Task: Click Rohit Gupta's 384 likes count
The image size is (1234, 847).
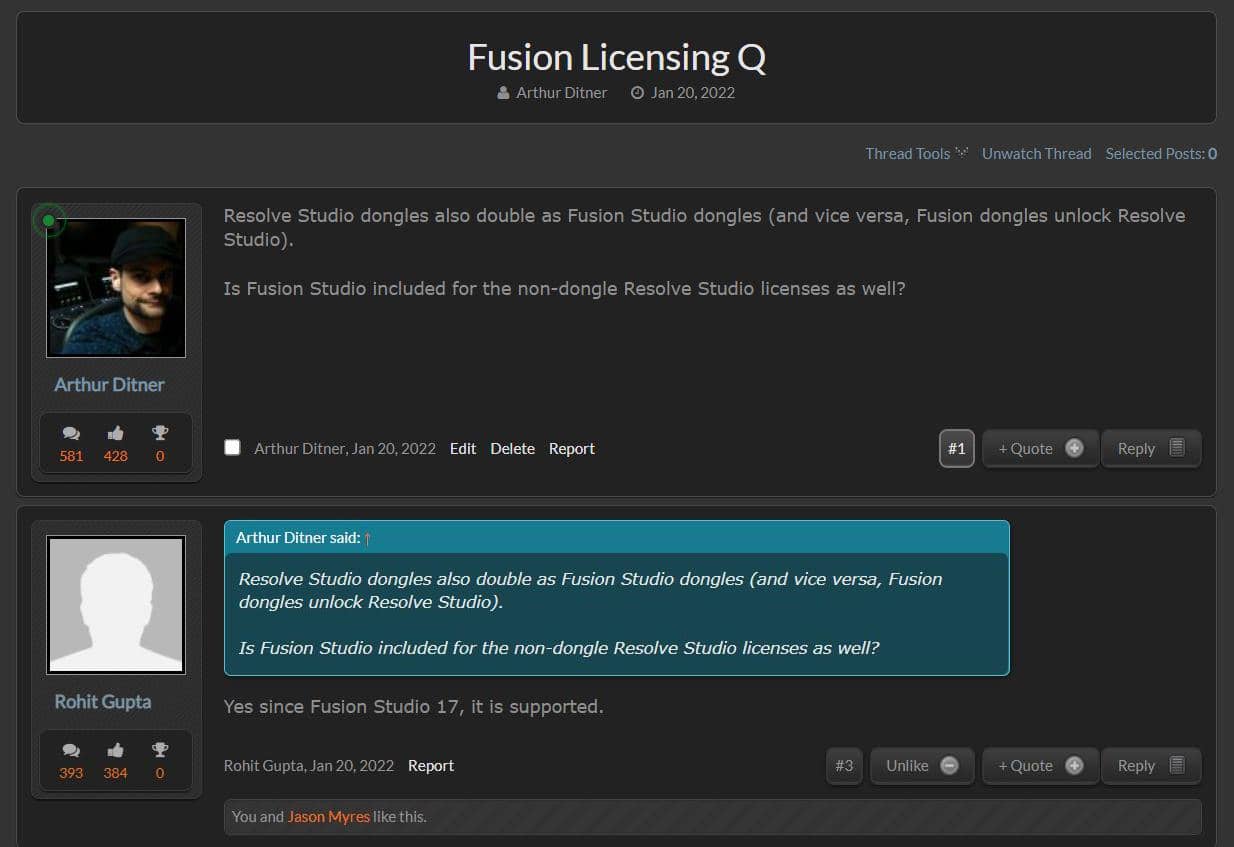Action: 116,773
